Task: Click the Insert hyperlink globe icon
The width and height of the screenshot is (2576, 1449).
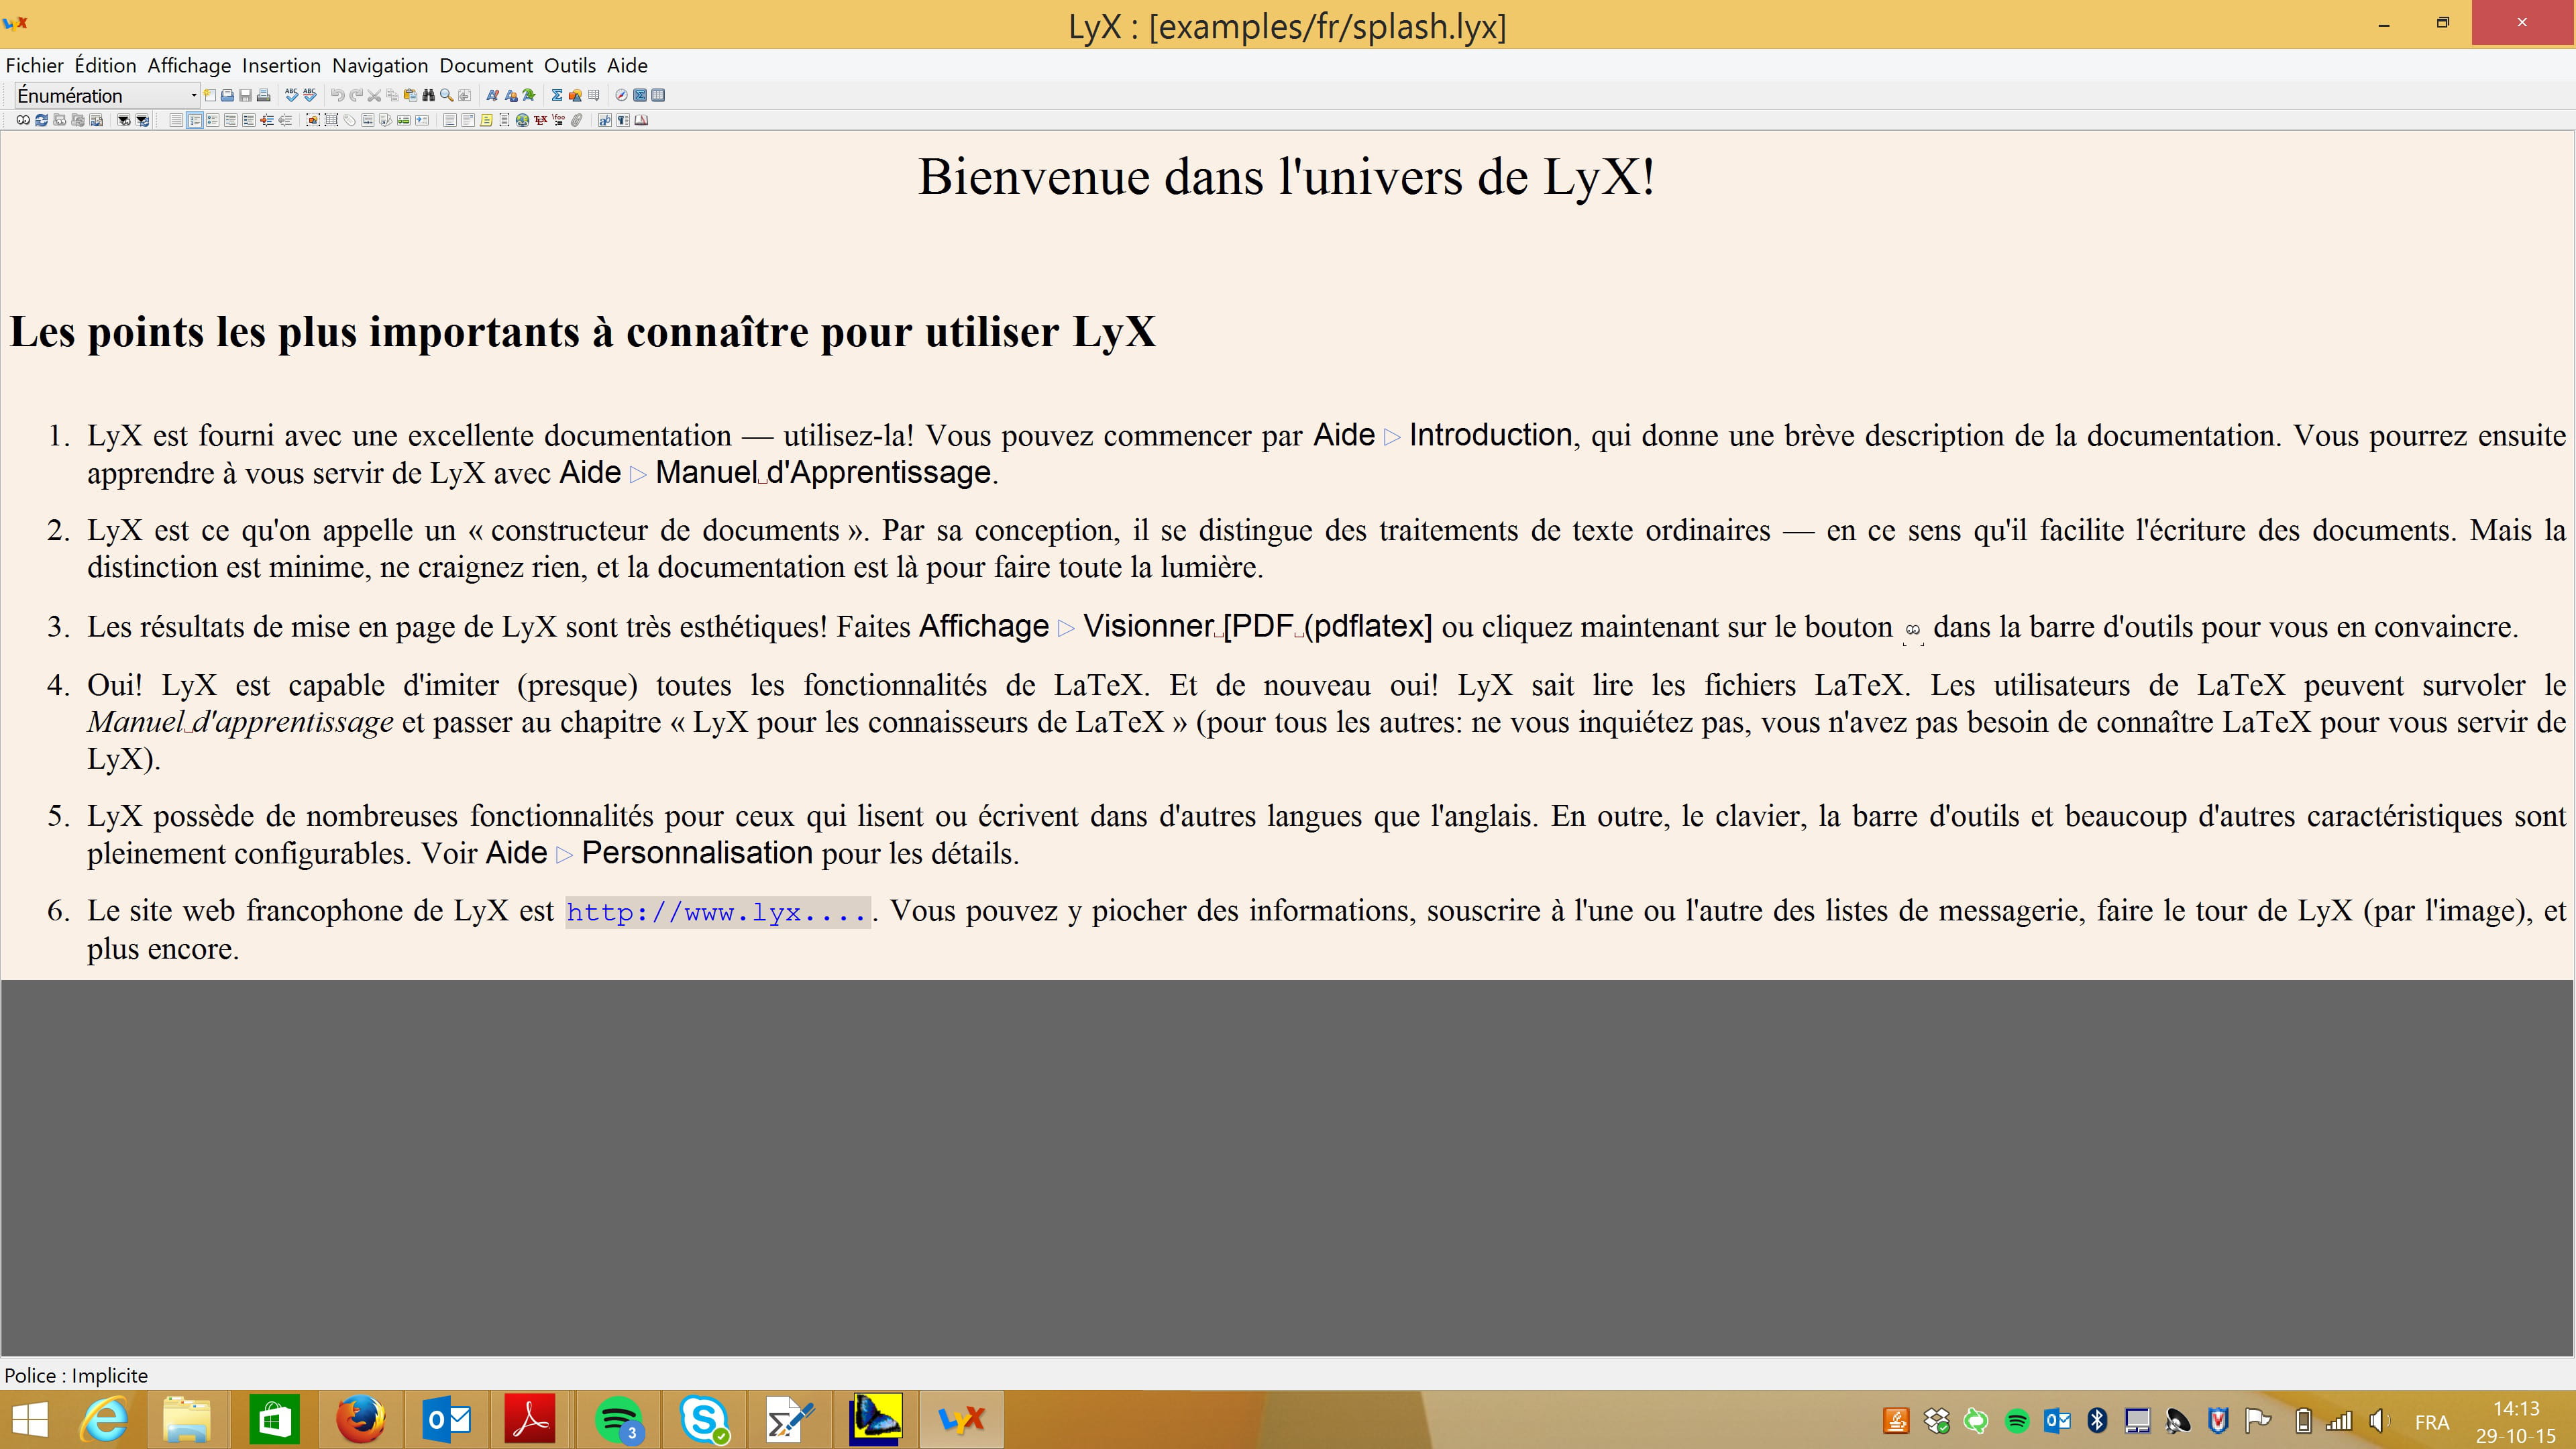Action: point(523,120)
